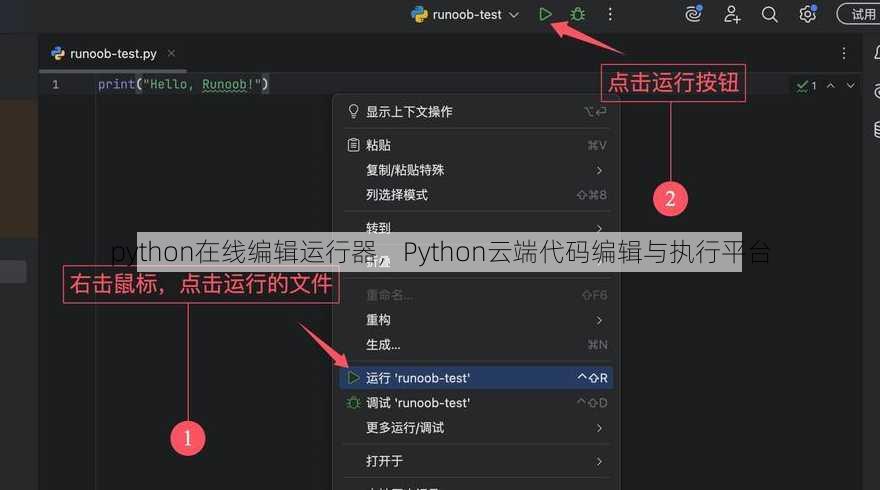Screen dimensions: 880x490
Task: Open the add collaborator (Code With Me) icon
Action: 732,15
